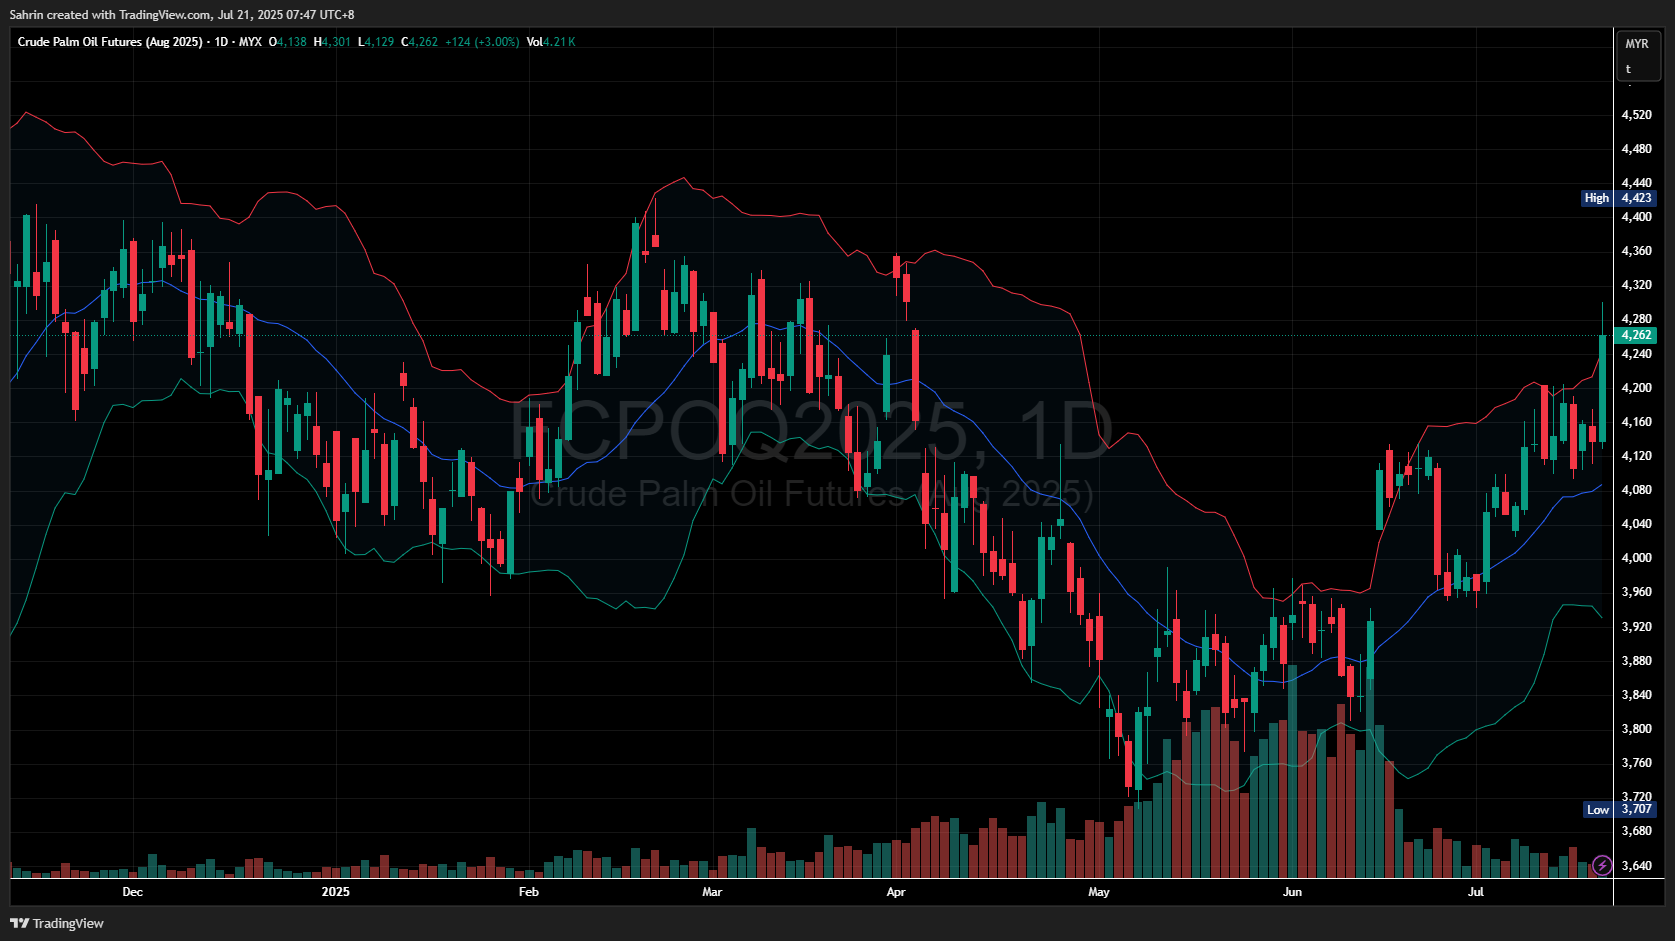The width and height of the screenshot is (1675, 941).
Task: Click the Dec label on time axis
Action: [x=132, y=891]
